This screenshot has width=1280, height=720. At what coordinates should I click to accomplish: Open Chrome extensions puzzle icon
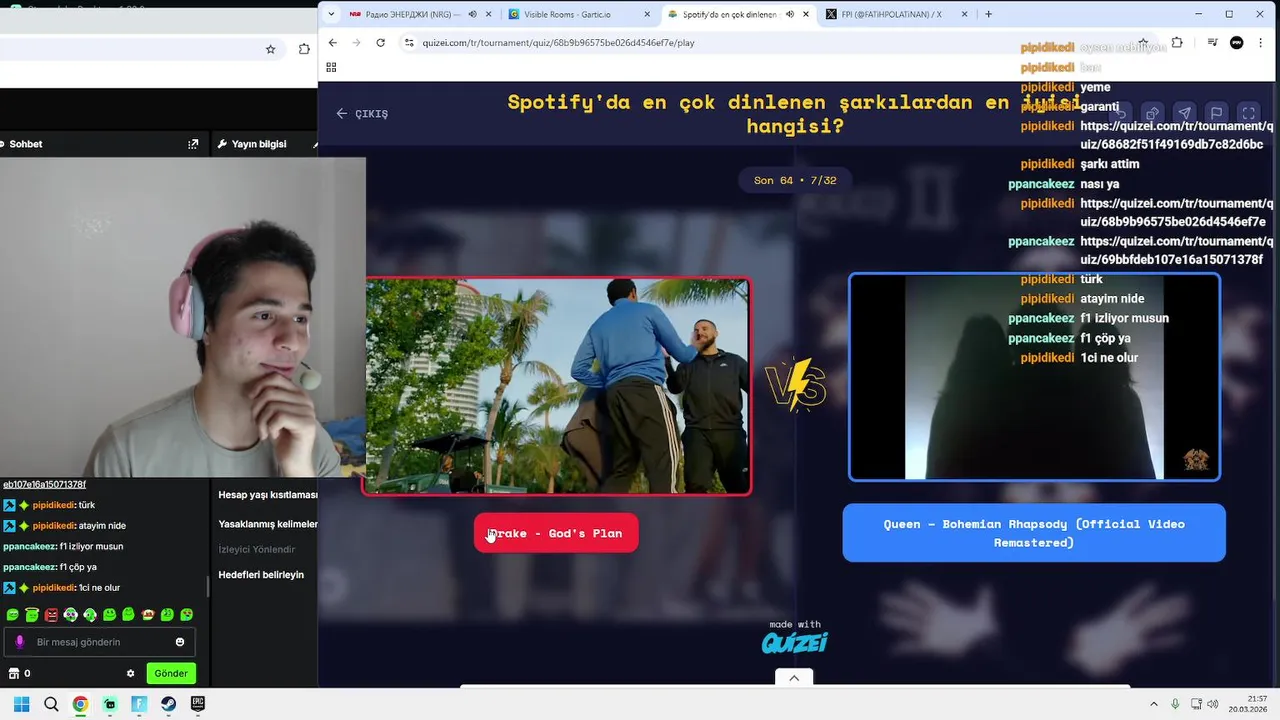pyautogui.click(x=1177, y=42)
